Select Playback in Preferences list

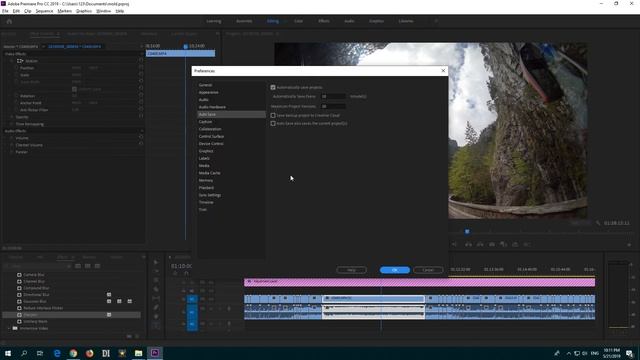point(206,188)
